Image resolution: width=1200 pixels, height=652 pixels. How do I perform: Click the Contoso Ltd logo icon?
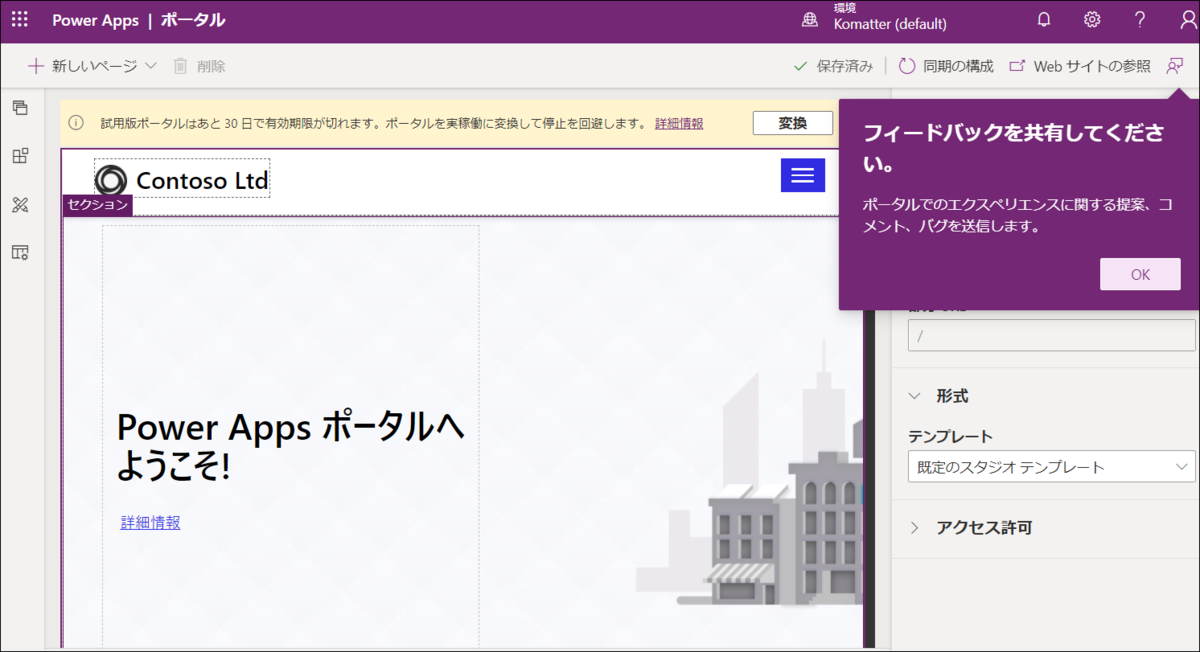tap(111, 180)
